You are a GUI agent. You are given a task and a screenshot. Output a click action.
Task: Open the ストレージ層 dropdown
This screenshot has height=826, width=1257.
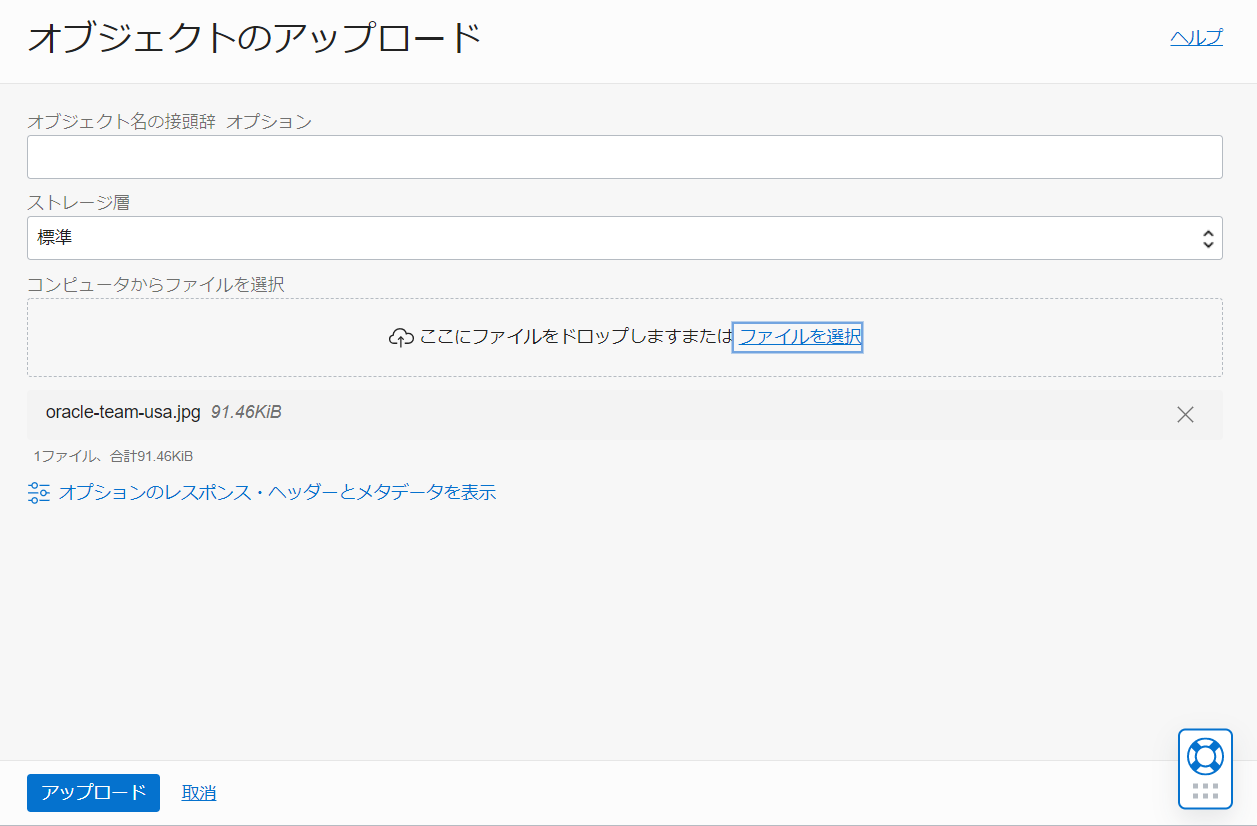(624, 237)
